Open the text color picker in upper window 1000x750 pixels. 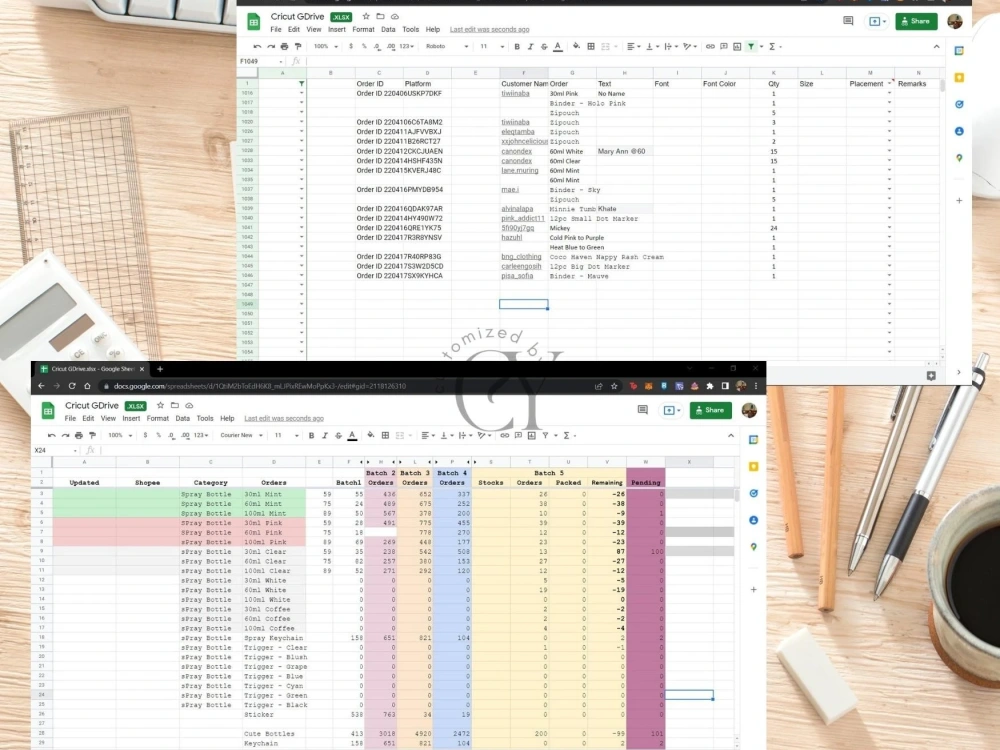pyautogui.click(x=558, y=47)
